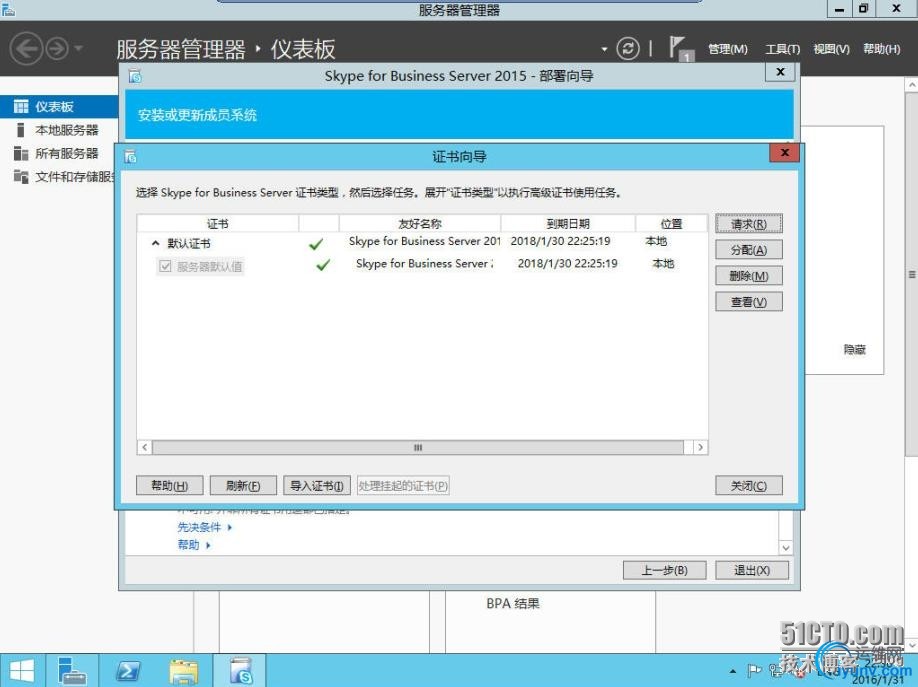Click the Server Manager forward arrow

(x=57, y=49)
